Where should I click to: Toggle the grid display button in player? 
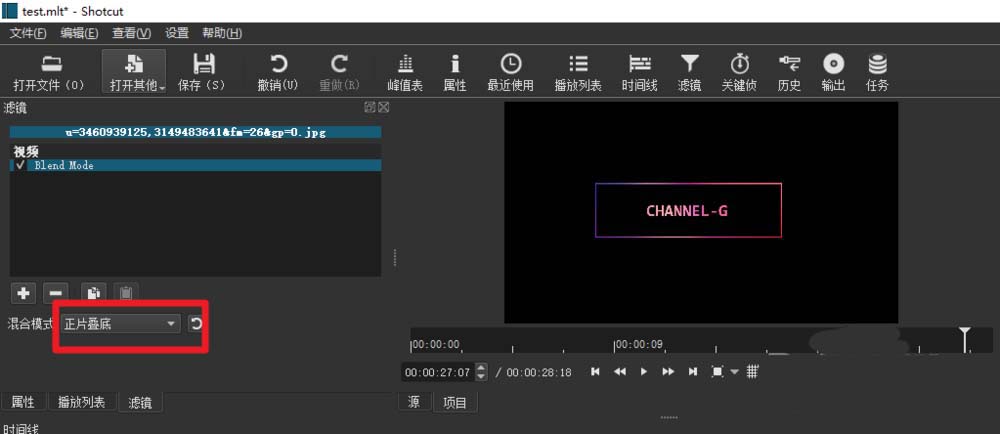click(753, 371)
